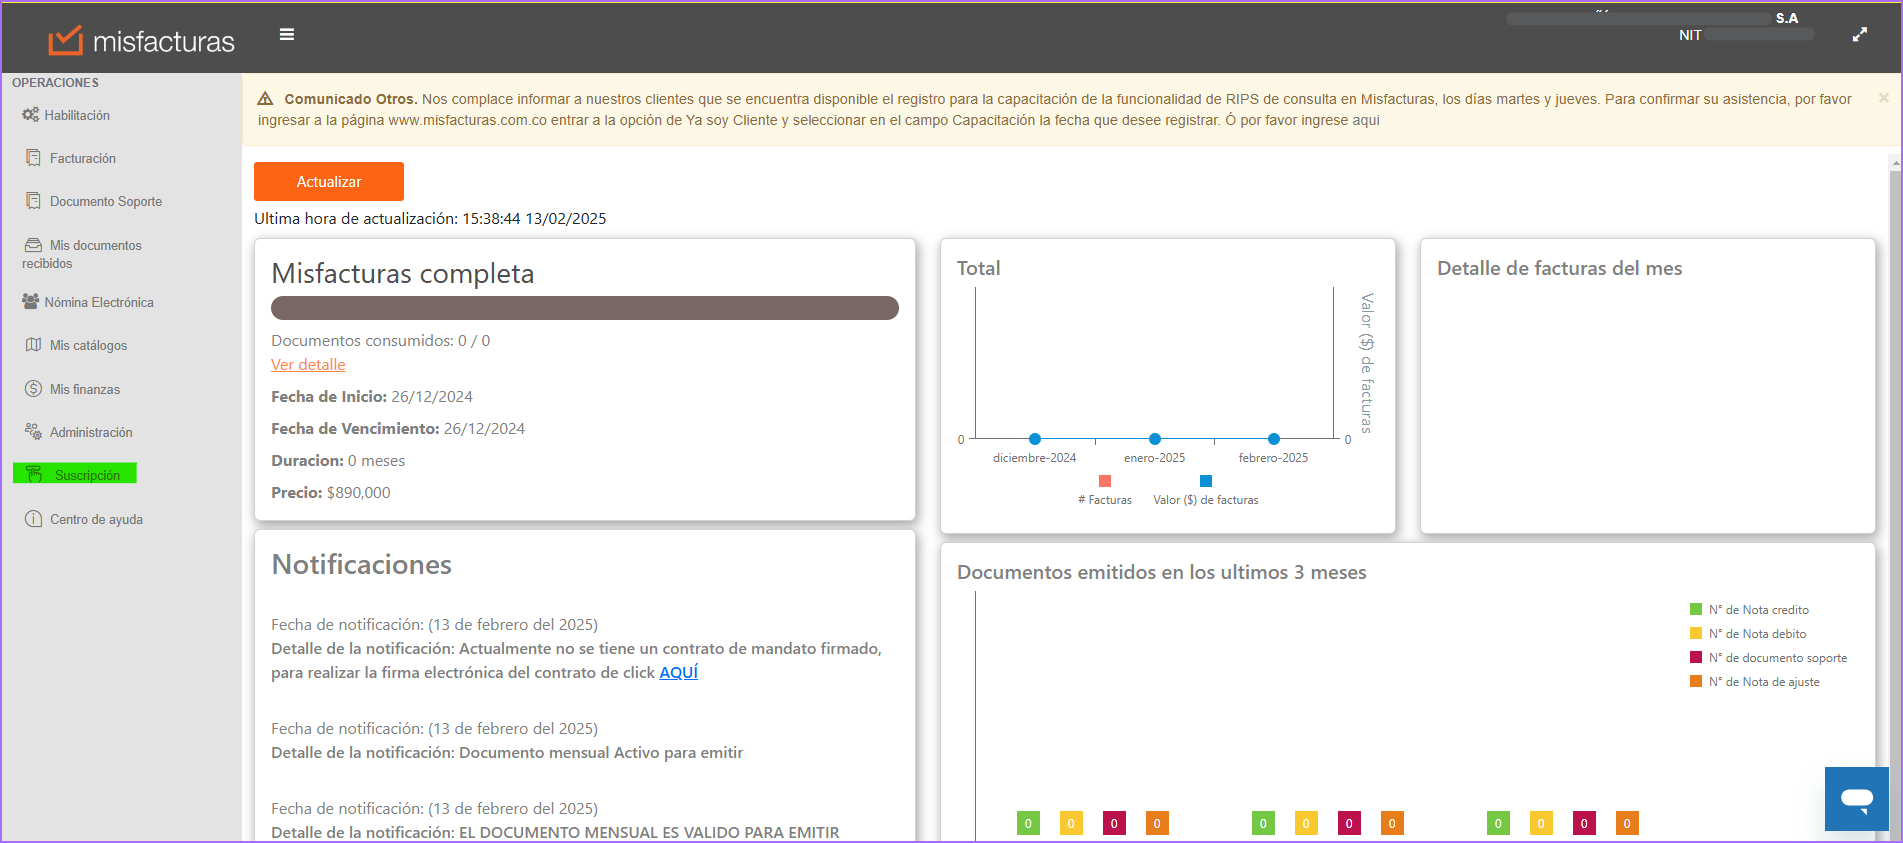This screenshot has width=1903, height=843.
Task: Click the N° de documento soporte crimson swatch
Action: [x=1696, y=657]
